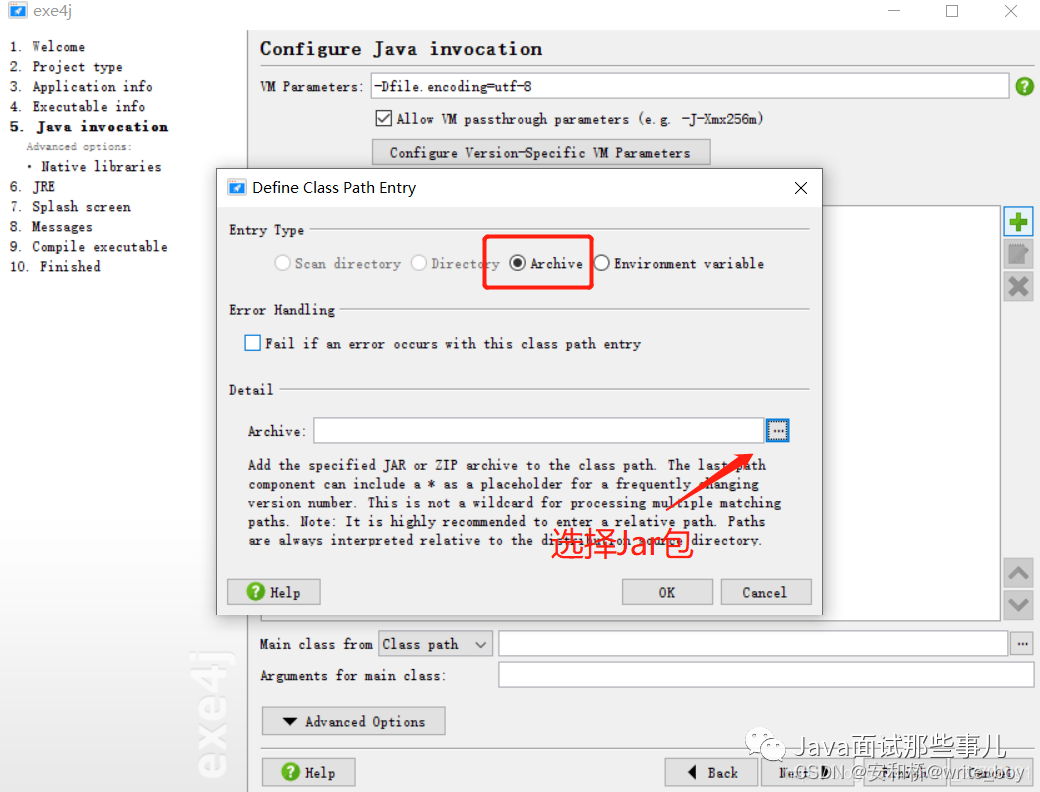The width and height of the screenshot is (1040, 792).
Task: Click the gray X remove entry icon
Action: [x=1018, y=287]
